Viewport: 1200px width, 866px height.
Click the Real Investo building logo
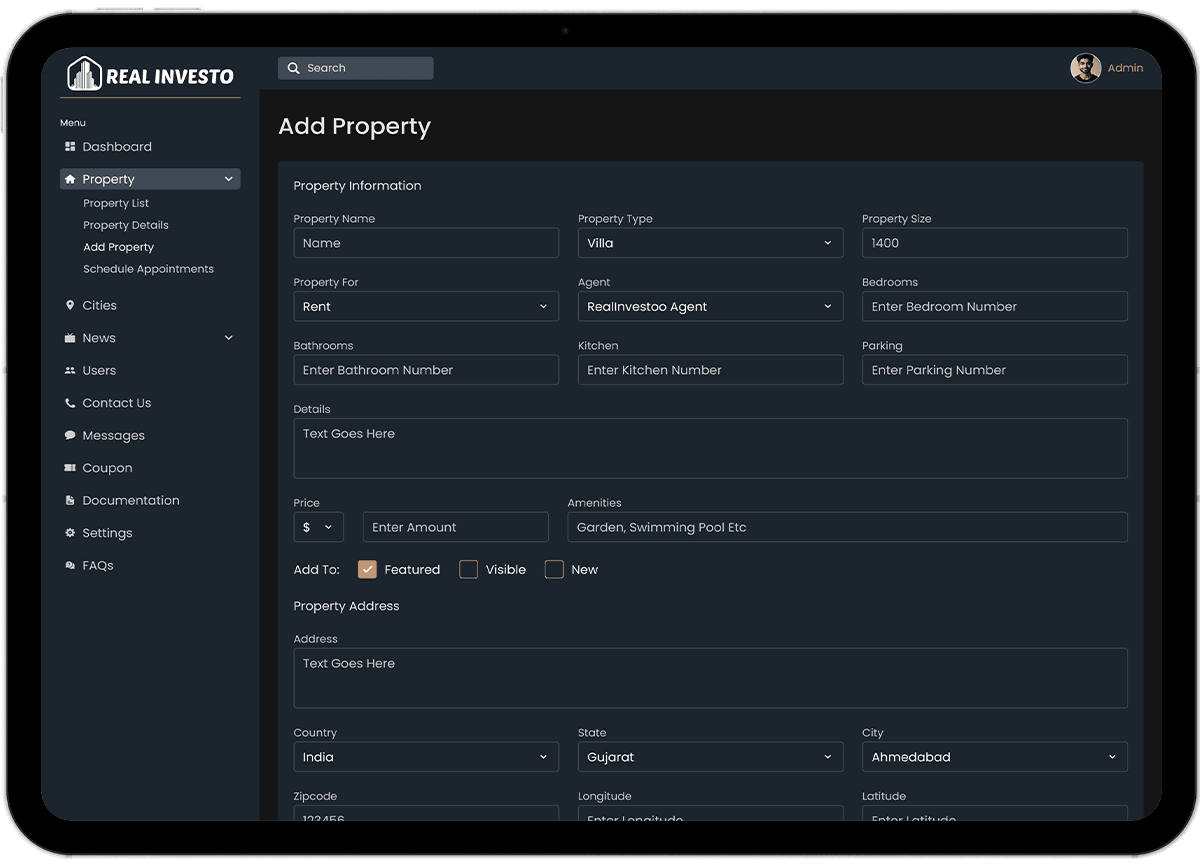[x=84, y=74]
